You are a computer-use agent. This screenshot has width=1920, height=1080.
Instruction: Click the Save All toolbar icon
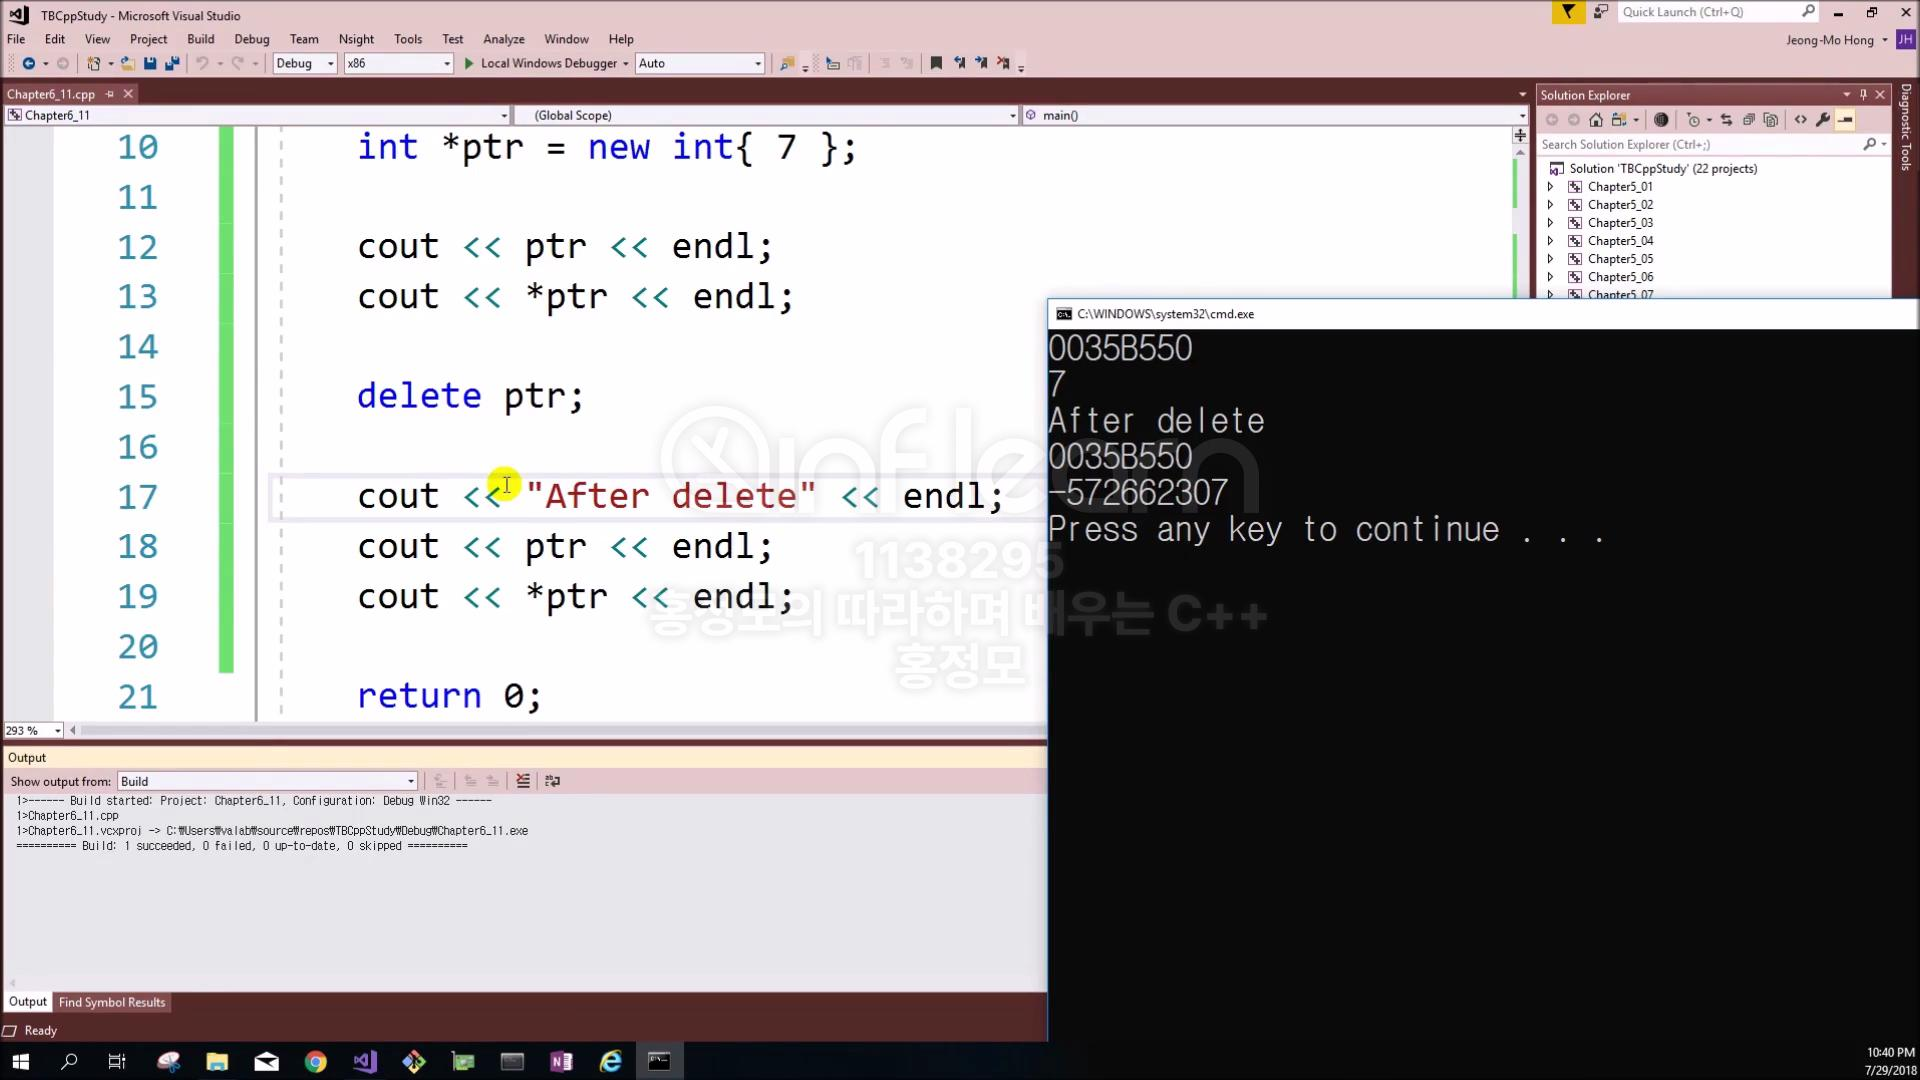[x=172, y=63]
